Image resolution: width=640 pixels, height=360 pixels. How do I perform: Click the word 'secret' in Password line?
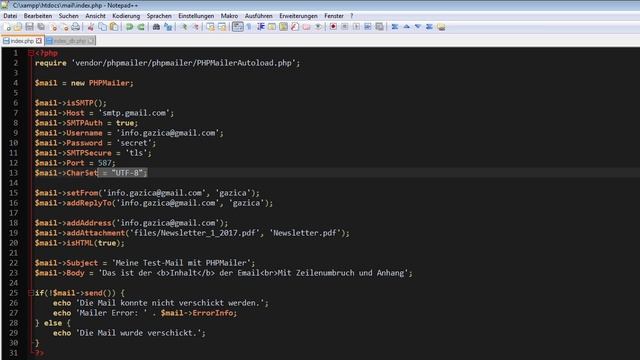pos(134,143)
